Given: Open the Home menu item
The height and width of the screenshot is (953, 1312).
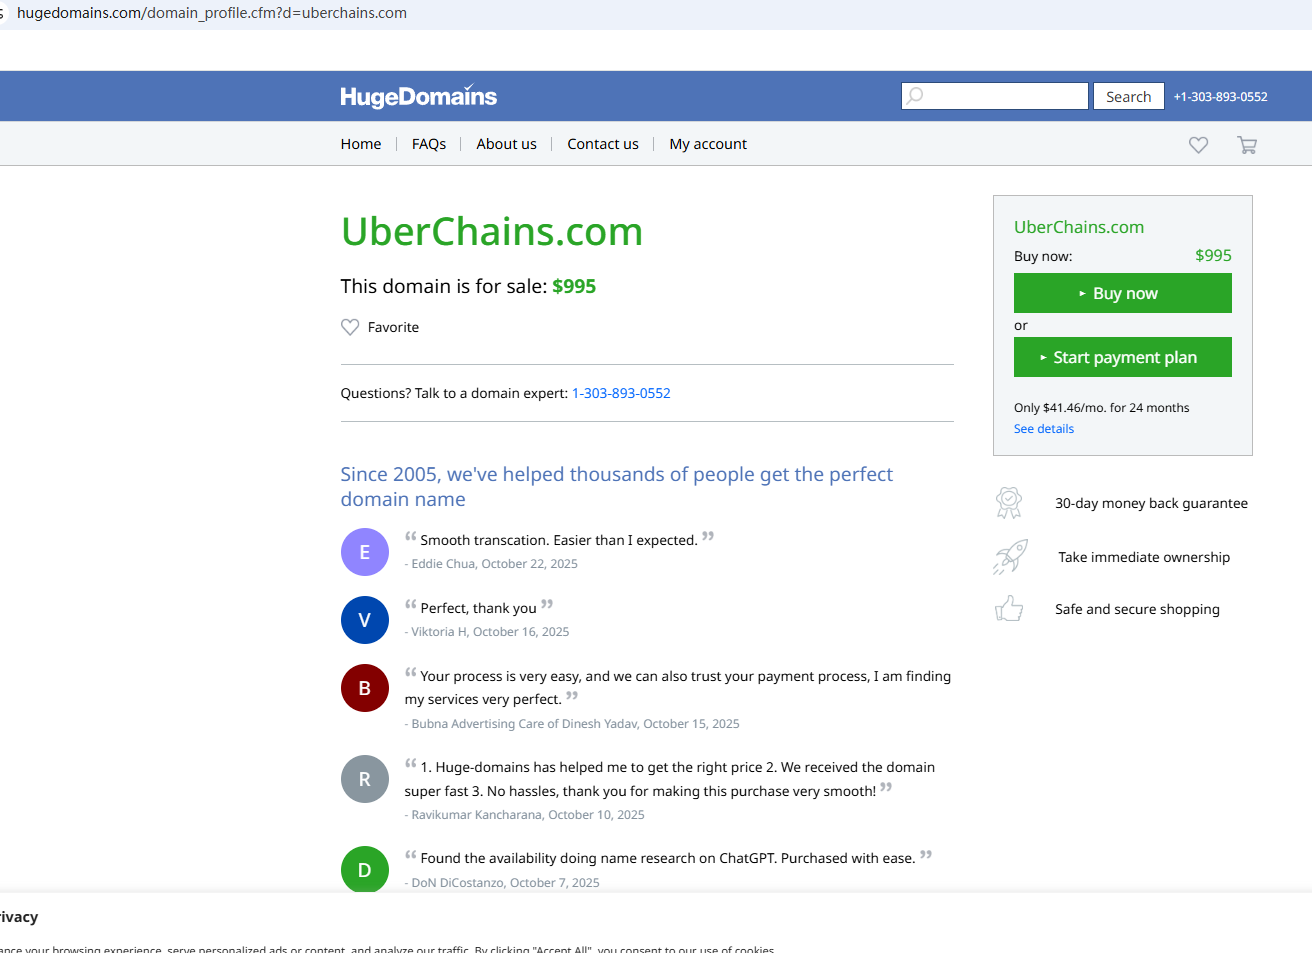Looking at the screenshot, I should click(x=360, y=144).
